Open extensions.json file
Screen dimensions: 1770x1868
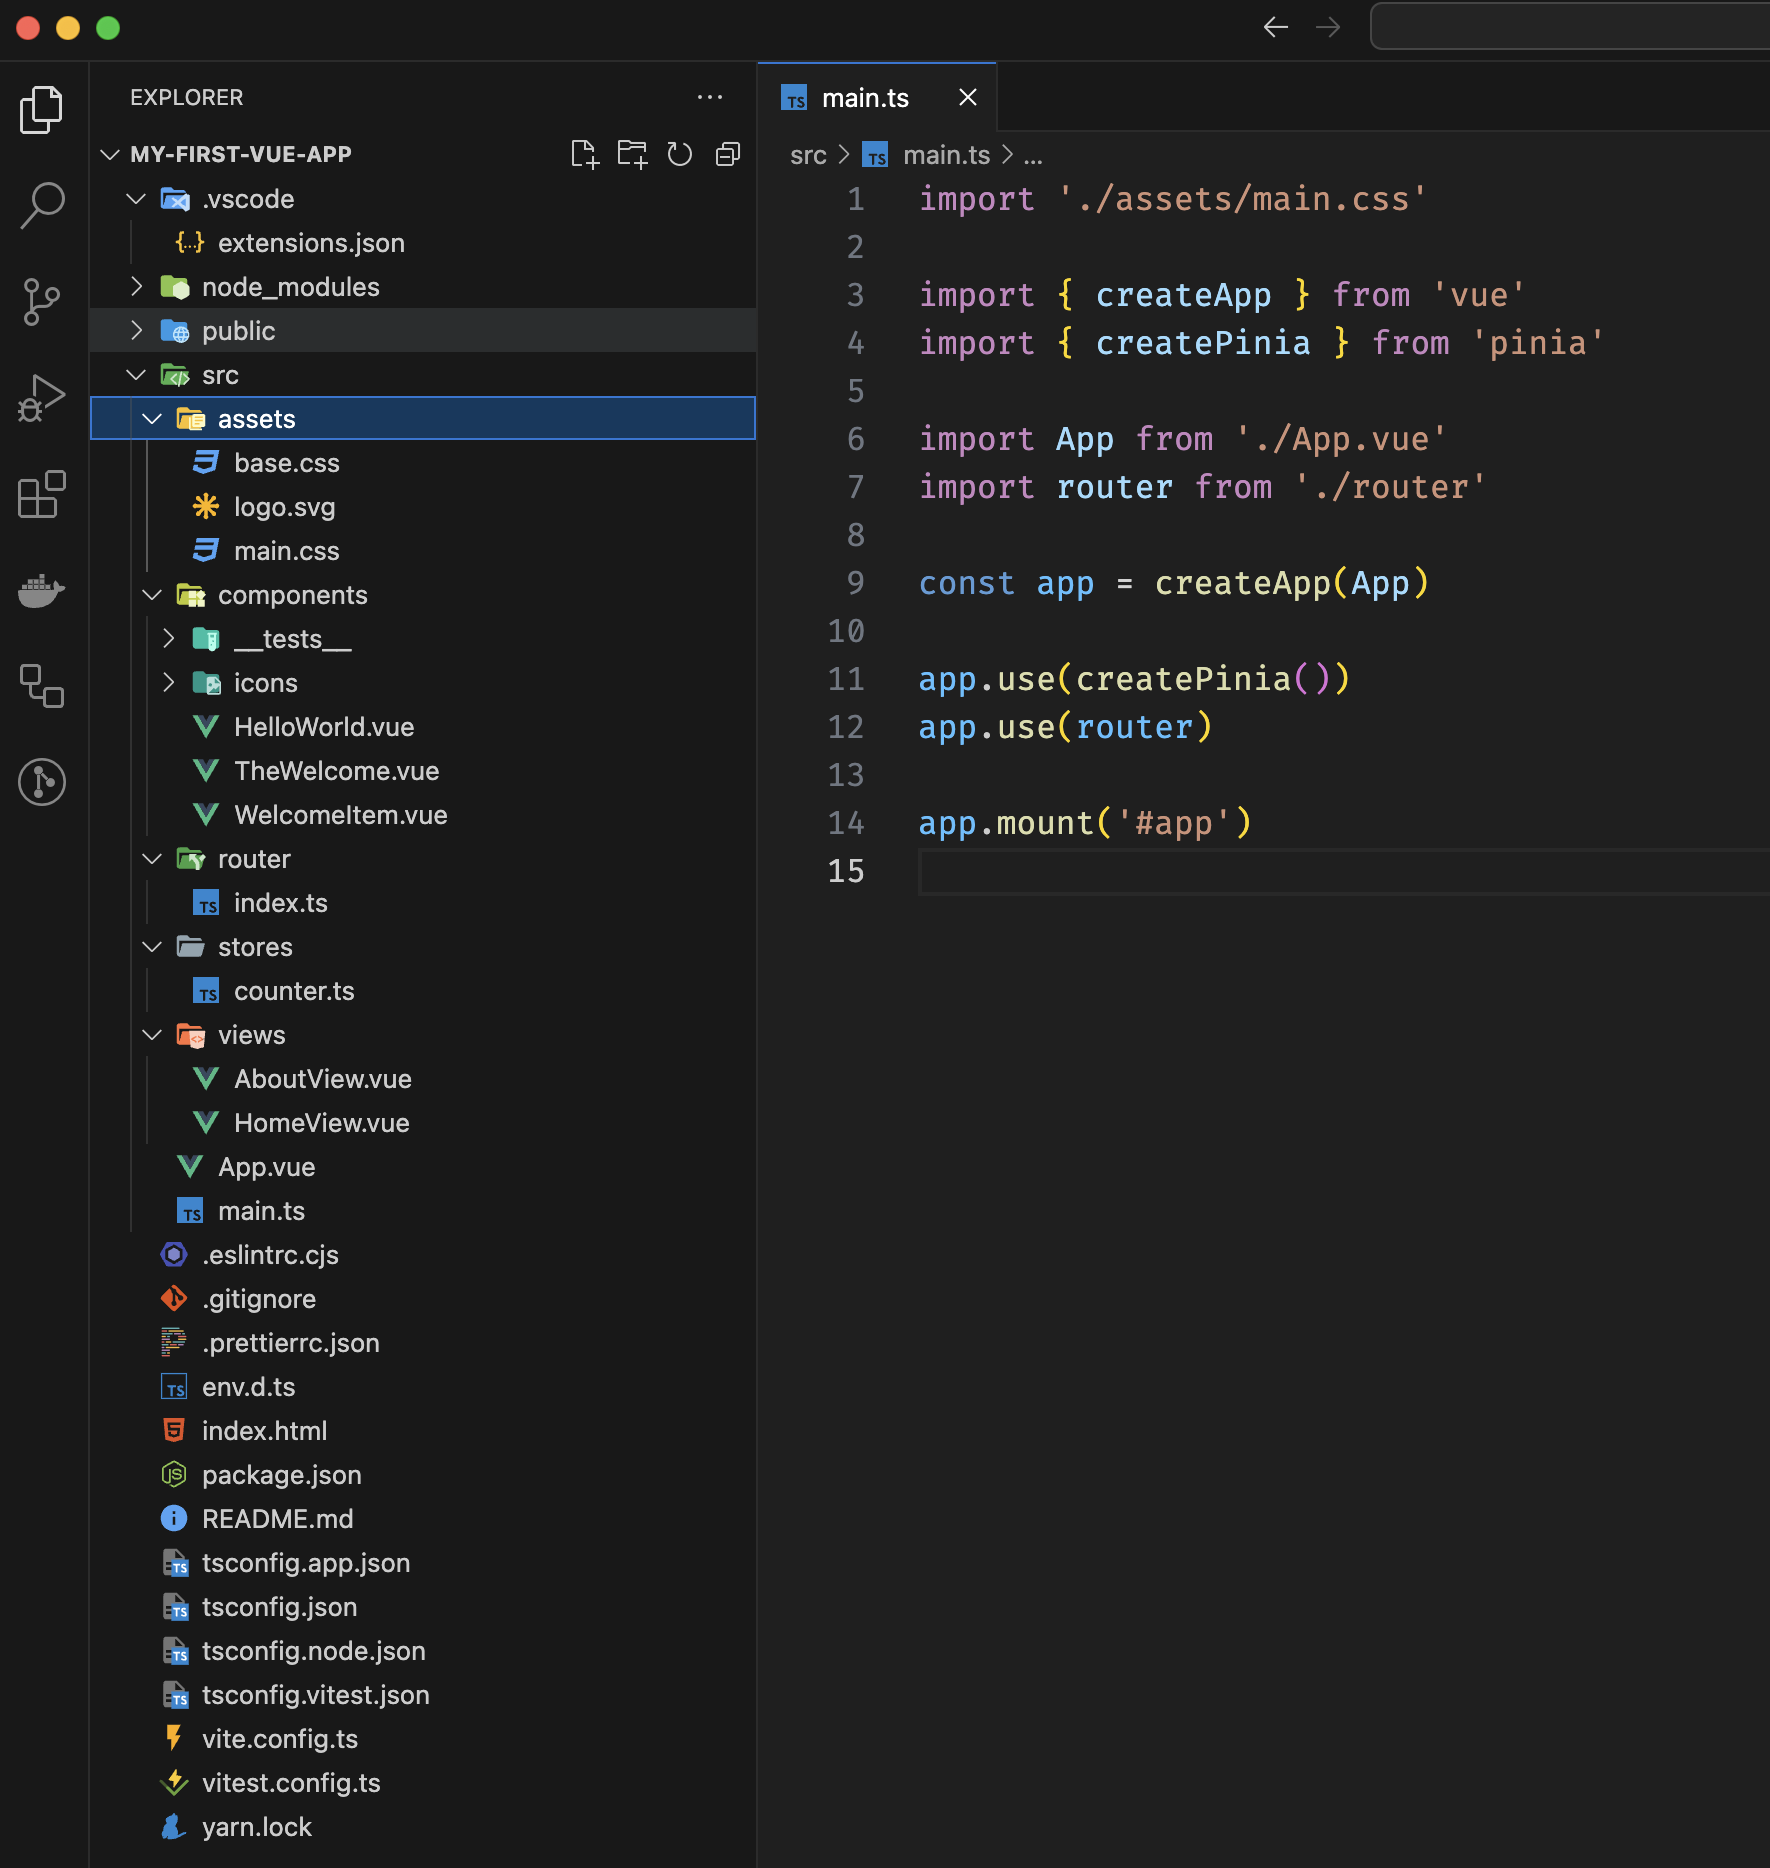pos(423,243)
